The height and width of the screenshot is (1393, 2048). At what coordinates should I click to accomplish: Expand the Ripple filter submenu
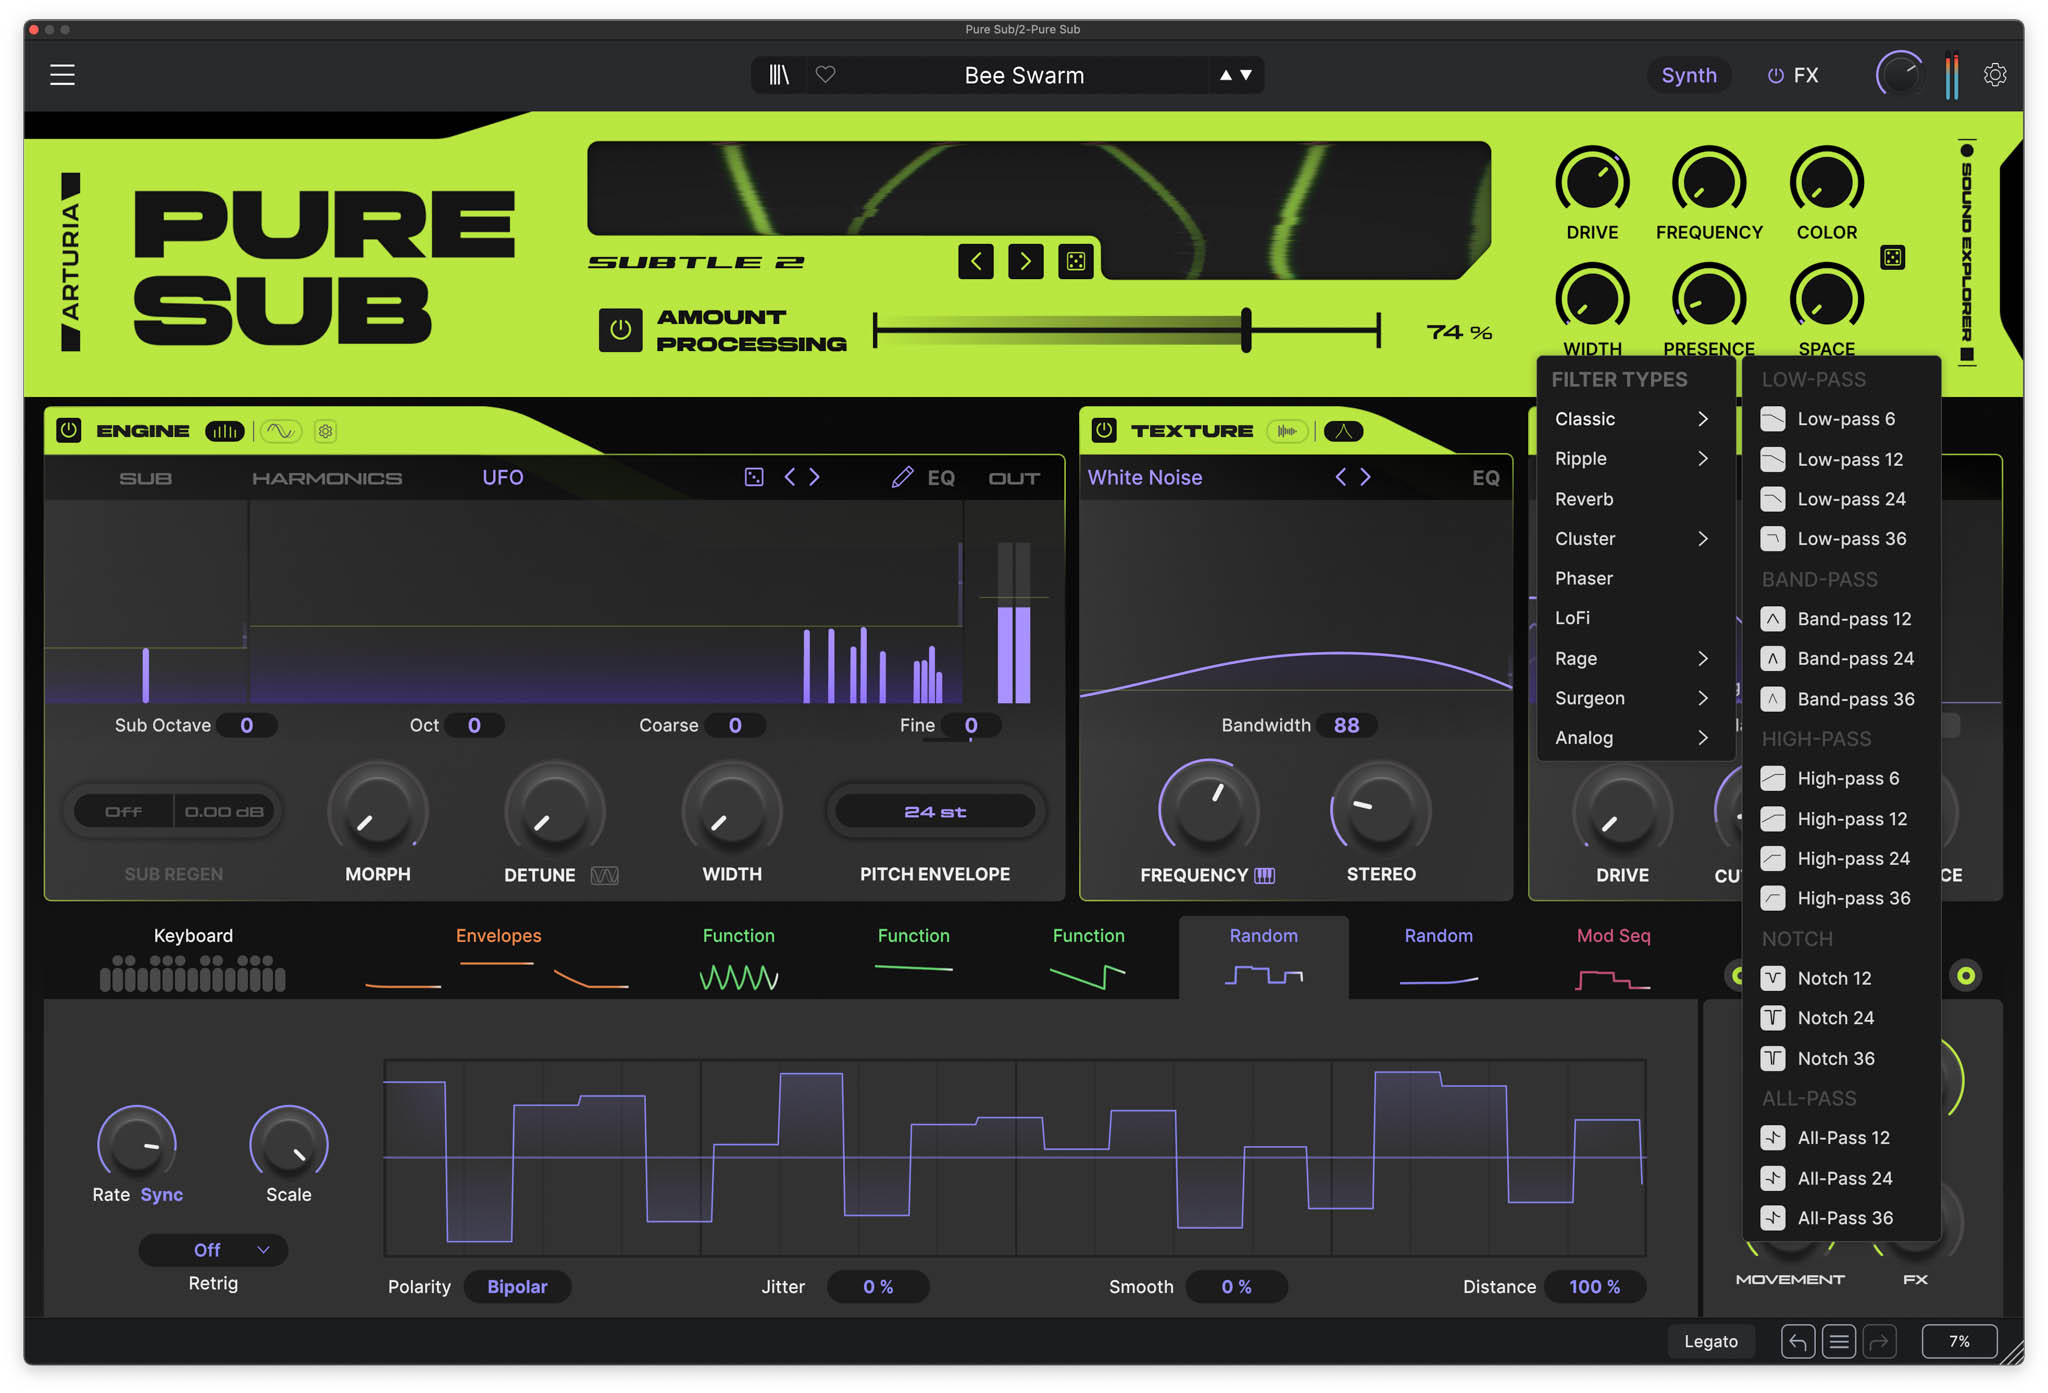(x=1635, y=459)
